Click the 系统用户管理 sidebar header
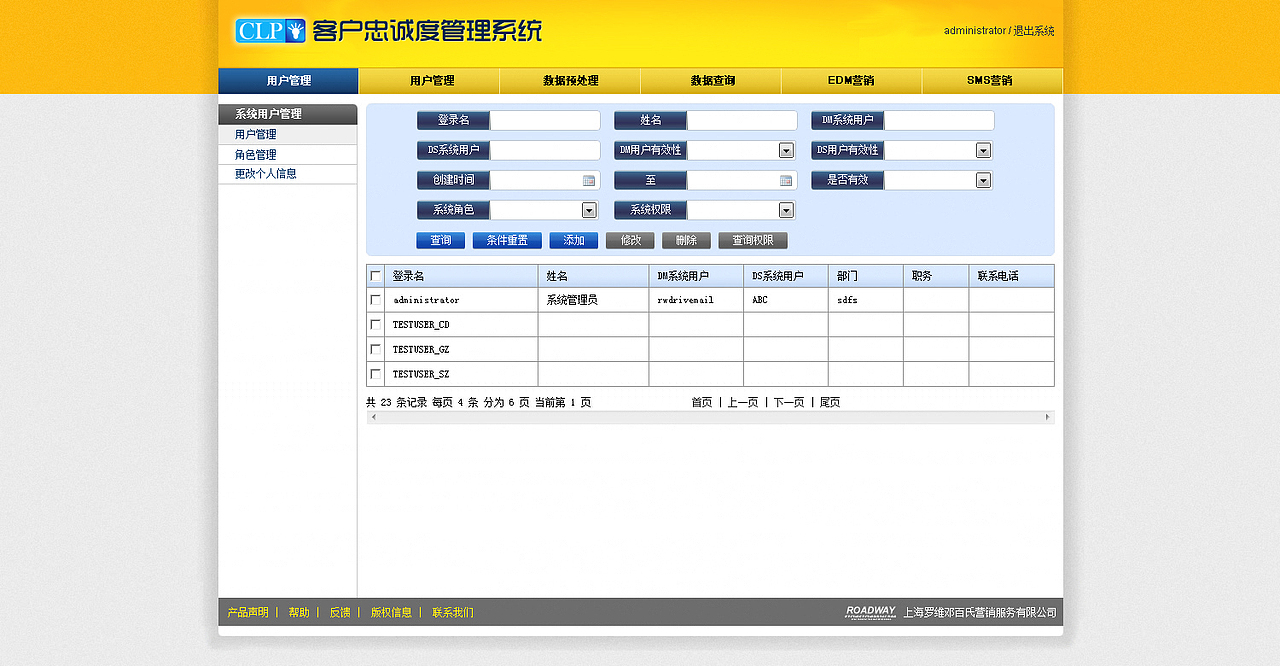The width and height of the screenshot is (1280, 666). (288, 114)
